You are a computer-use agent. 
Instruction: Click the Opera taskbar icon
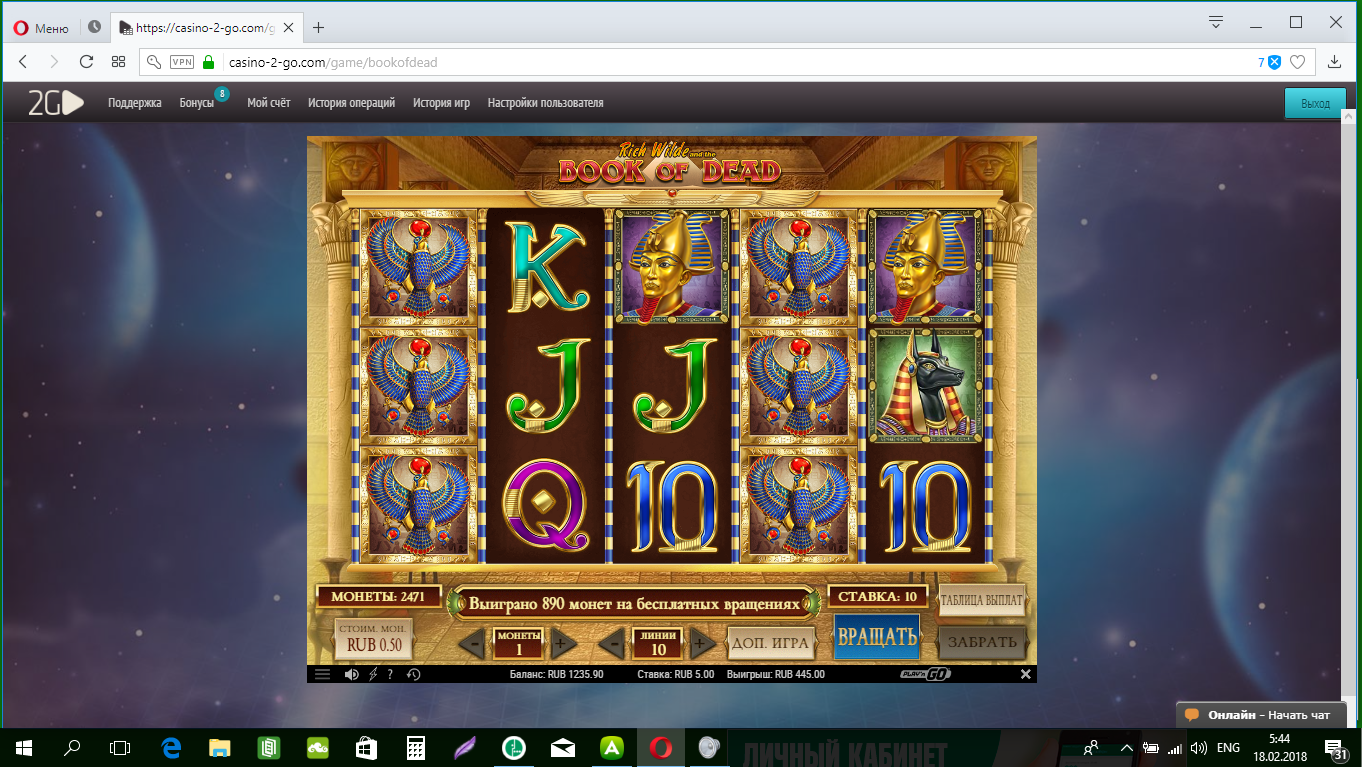pos(661,747)
